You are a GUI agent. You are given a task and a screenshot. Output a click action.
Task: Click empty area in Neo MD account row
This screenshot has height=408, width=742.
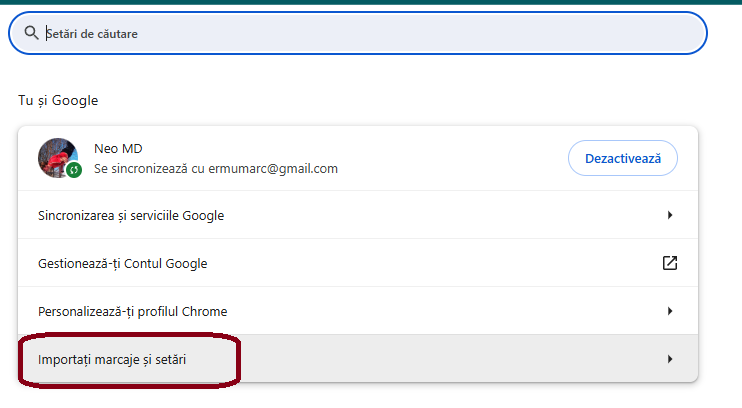click(x=450, y=158)
